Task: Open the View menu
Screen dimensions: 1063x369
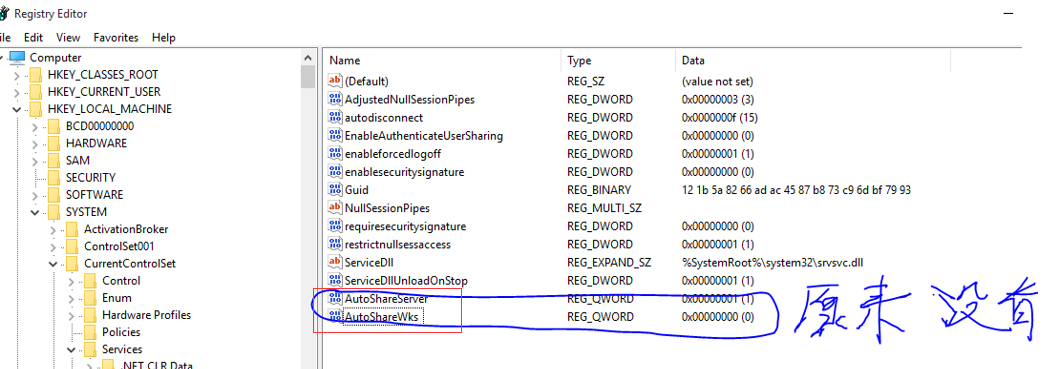Action: tap(68, 38)
